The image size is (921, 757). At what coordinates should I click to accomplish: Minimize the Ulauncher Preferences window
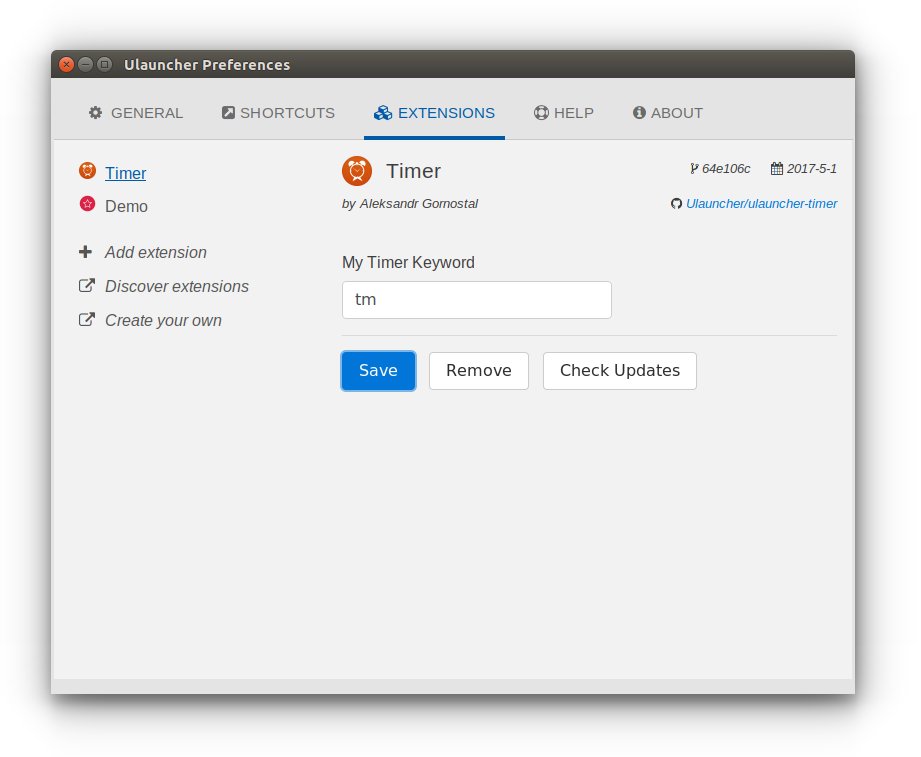coord(85,64)
